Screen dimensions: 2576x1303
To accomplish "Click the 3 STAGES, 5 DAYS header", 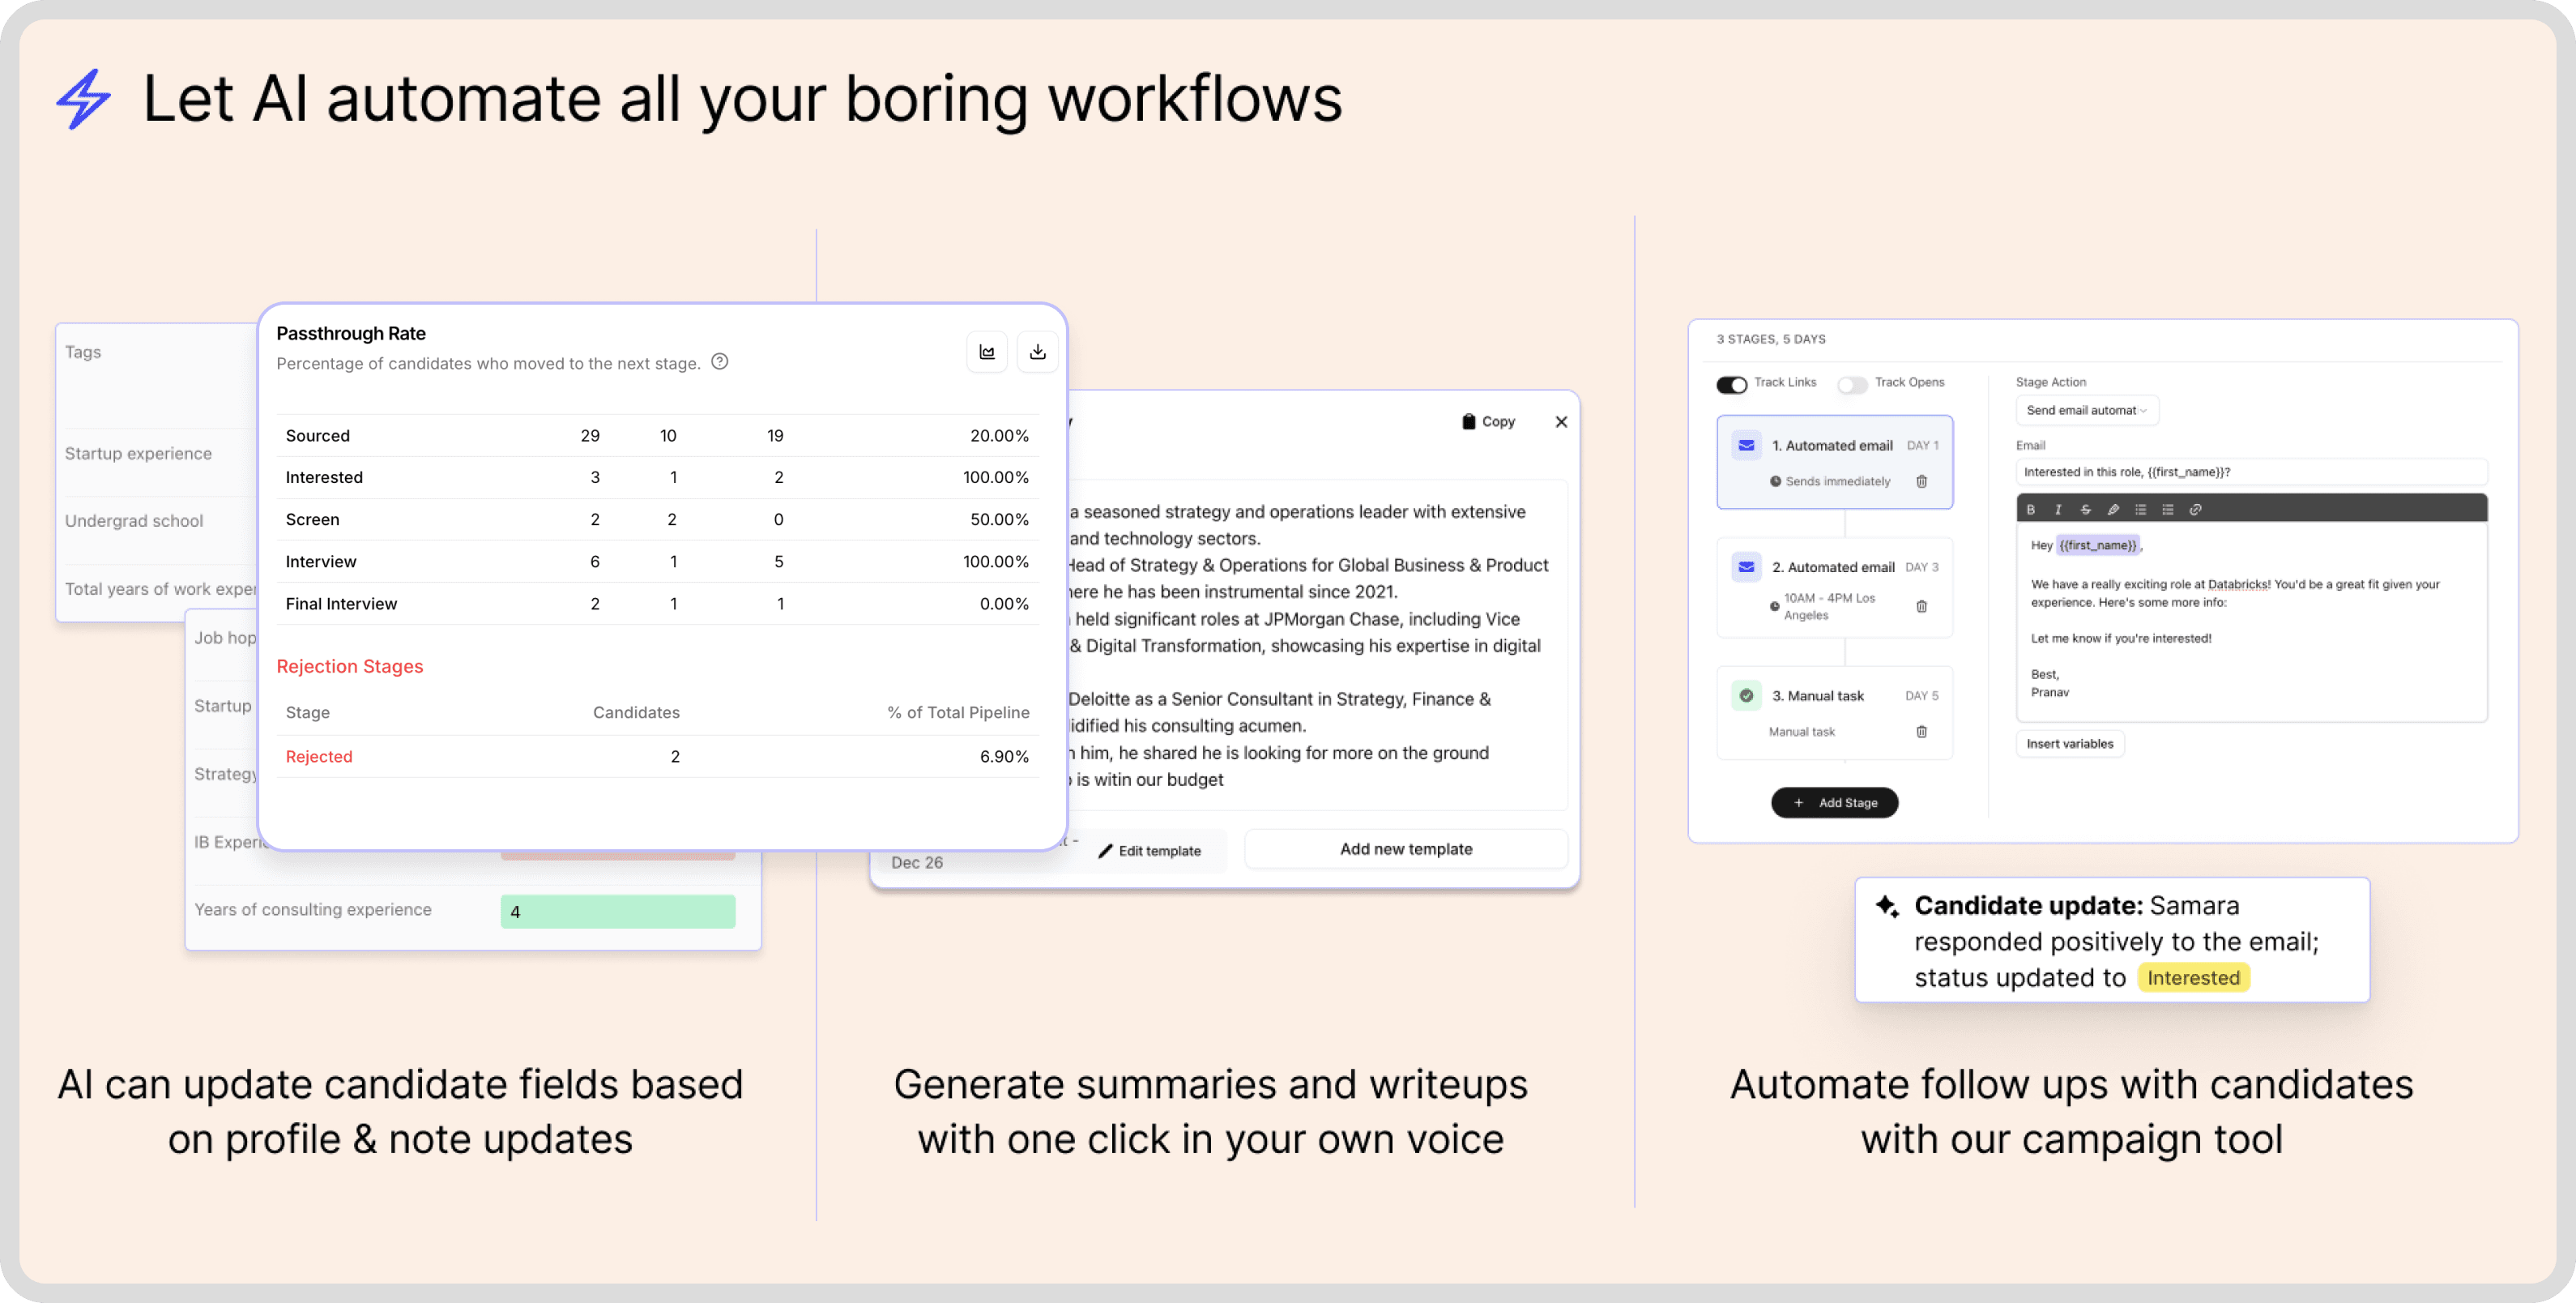I will (x=1770, y=339).
